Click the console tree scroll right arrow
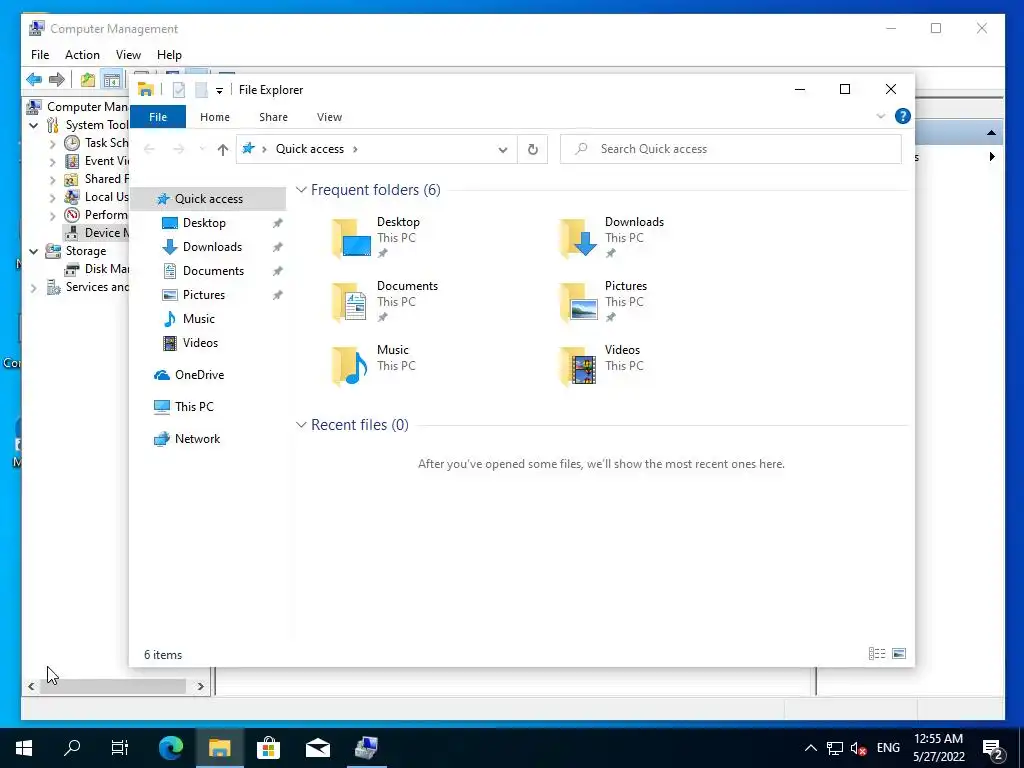Screen dimensions: 1024x768 (200, 686)
